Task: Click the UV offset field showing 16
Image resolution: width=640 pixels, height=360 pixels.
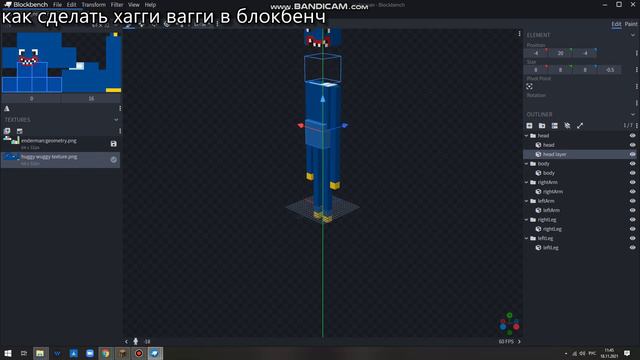Action: [91, 98]
